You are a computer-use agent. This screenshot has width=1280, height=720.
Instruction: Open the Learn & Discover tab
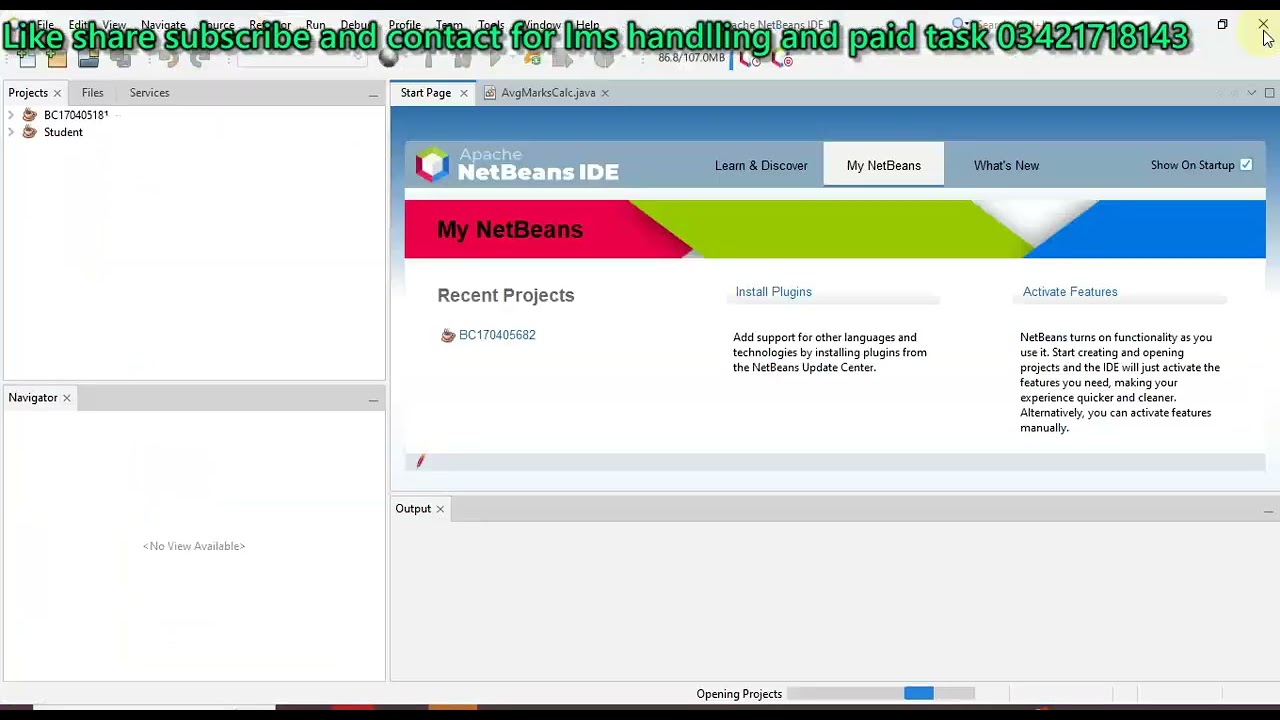point(761,166)
